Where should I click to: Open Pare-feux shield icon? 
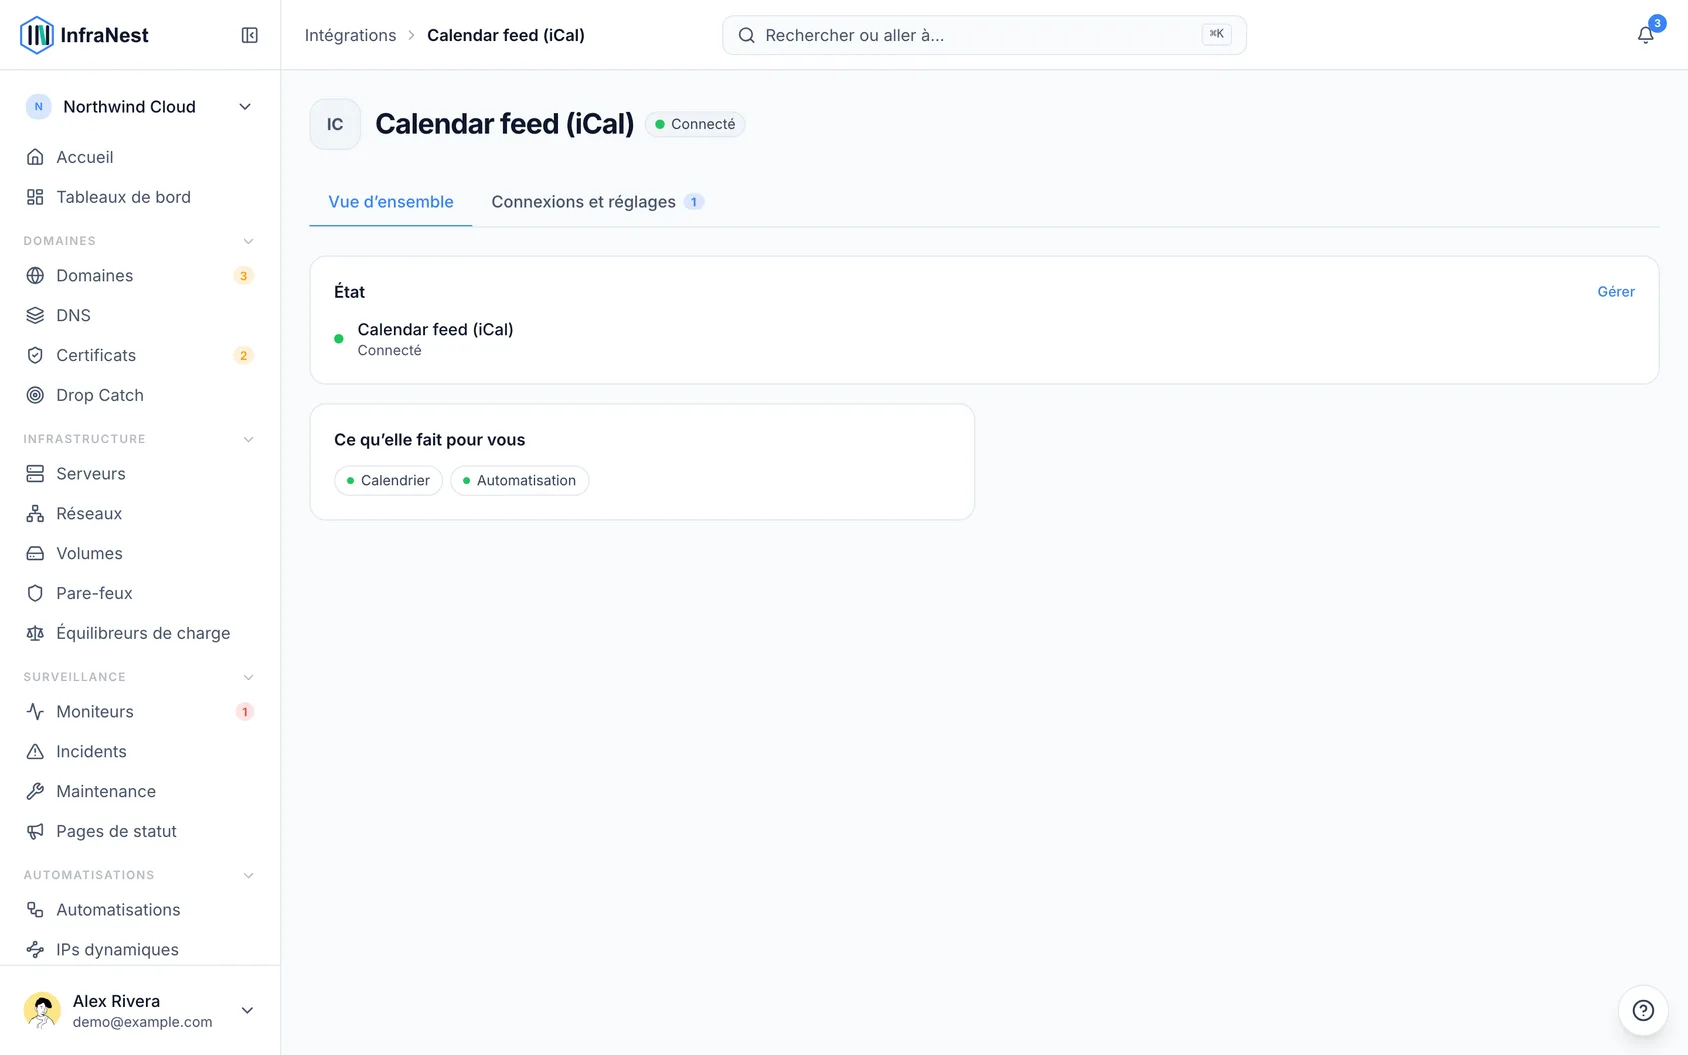point(35,593)
